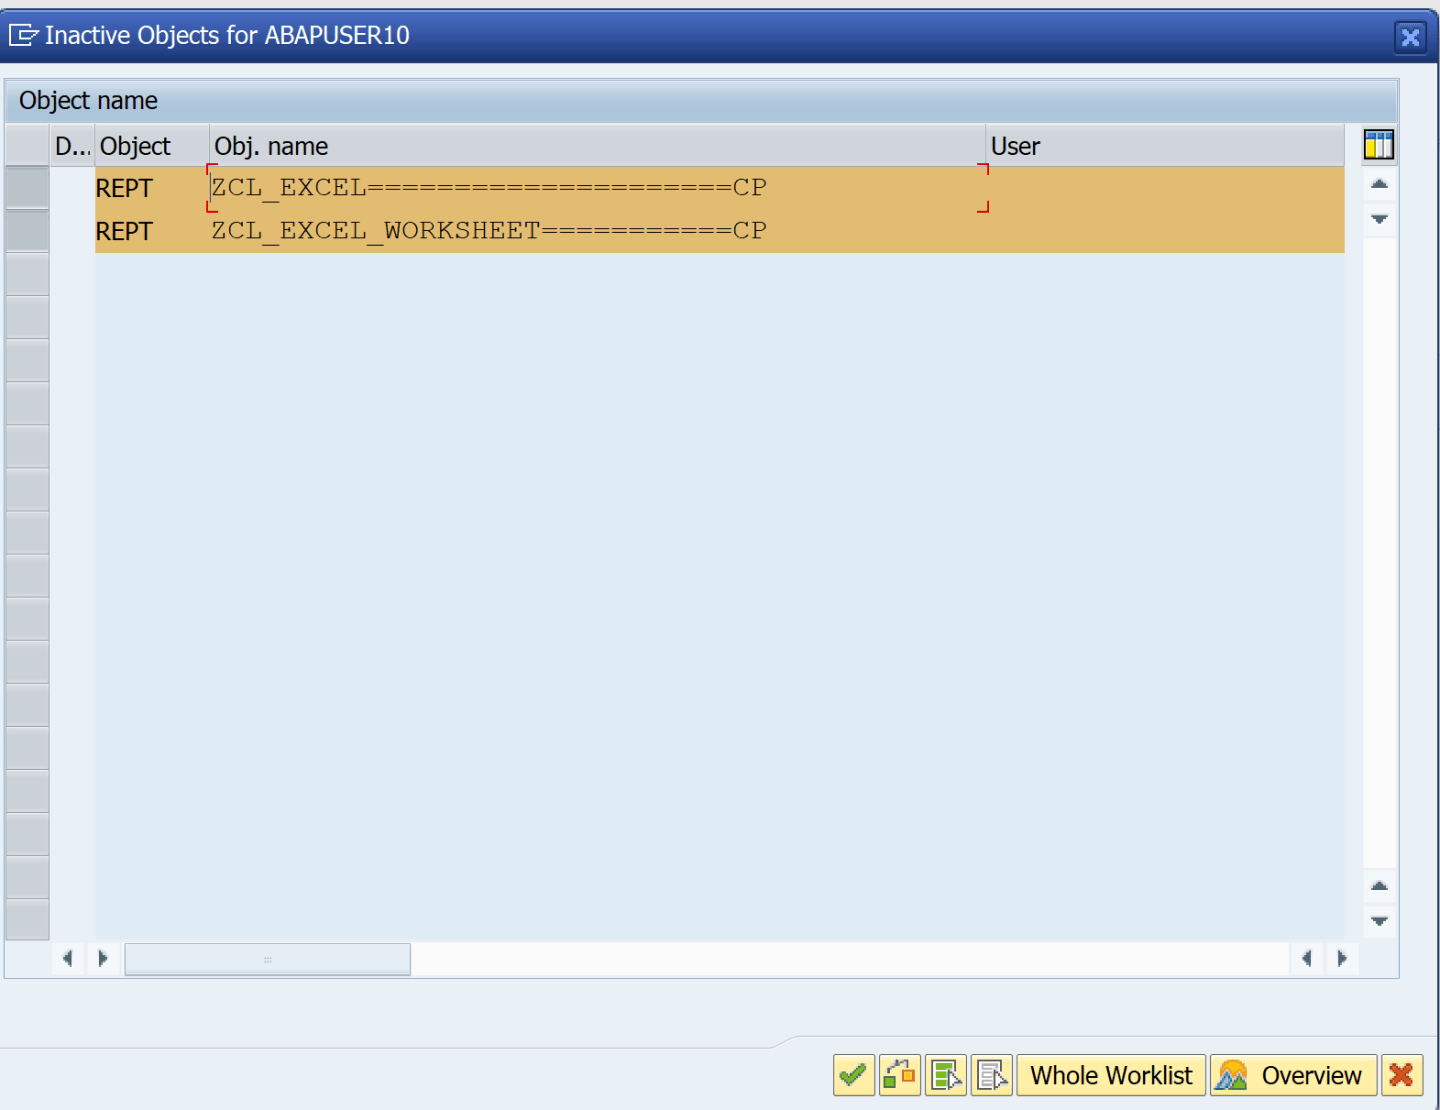Click the transportable objects icon
The image size is (1440, 1110).
tap(899, 1076)
